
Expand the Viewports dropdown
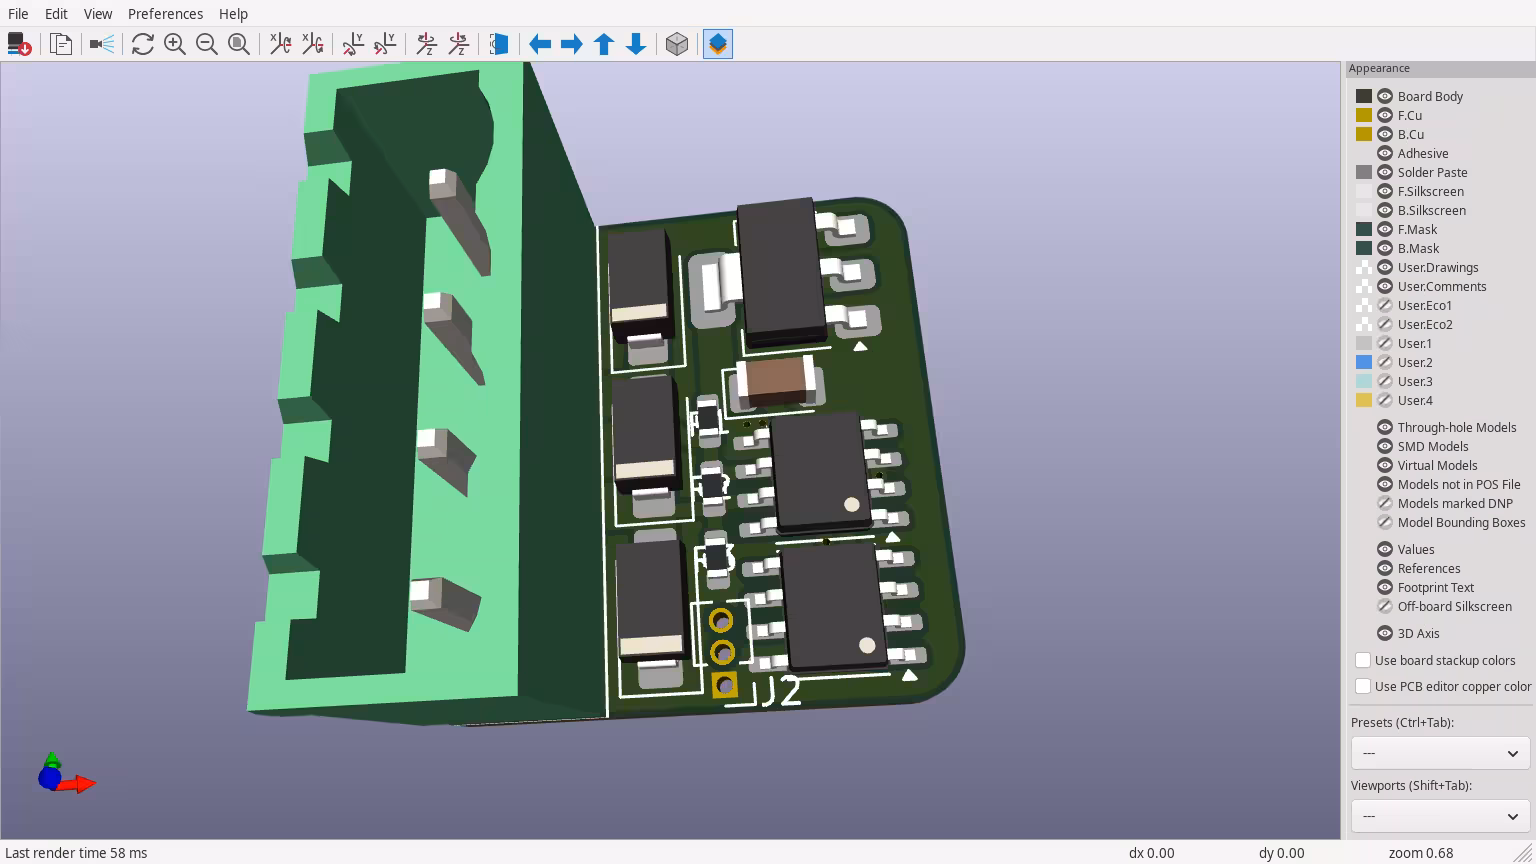(1439, 816)
